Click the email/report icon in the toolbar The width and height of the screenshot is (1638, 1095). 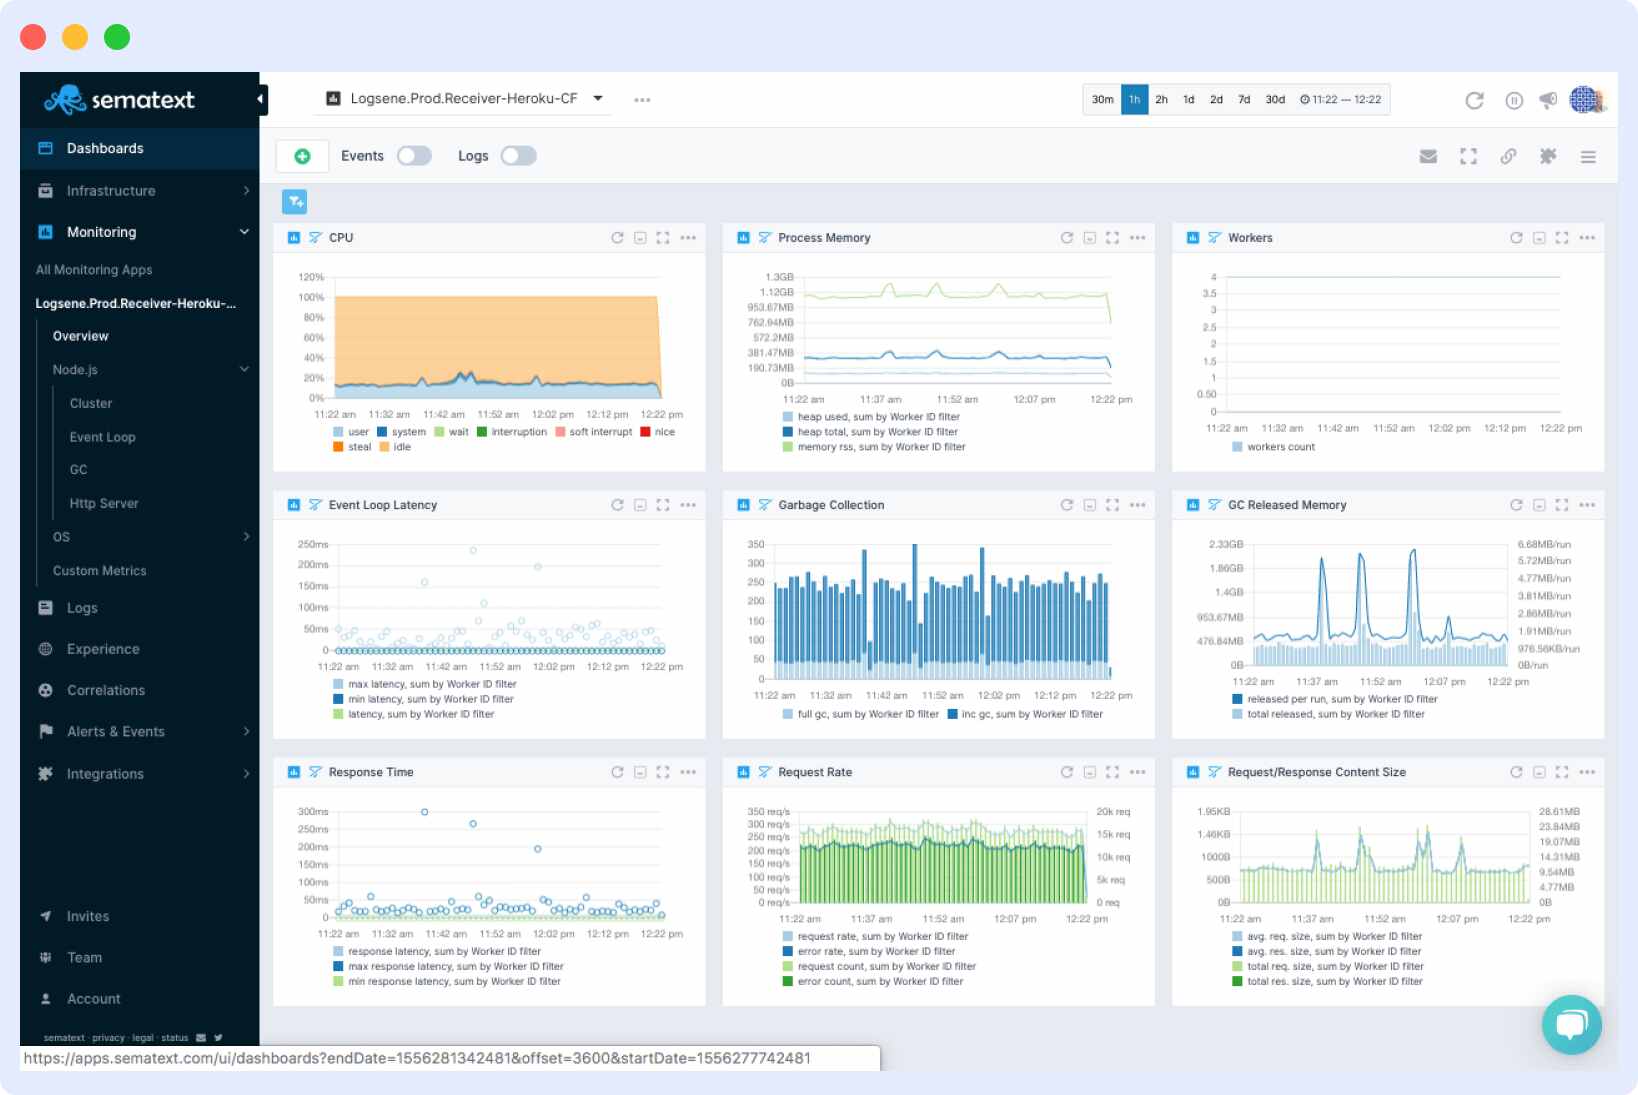click(x=1428, y=156)
